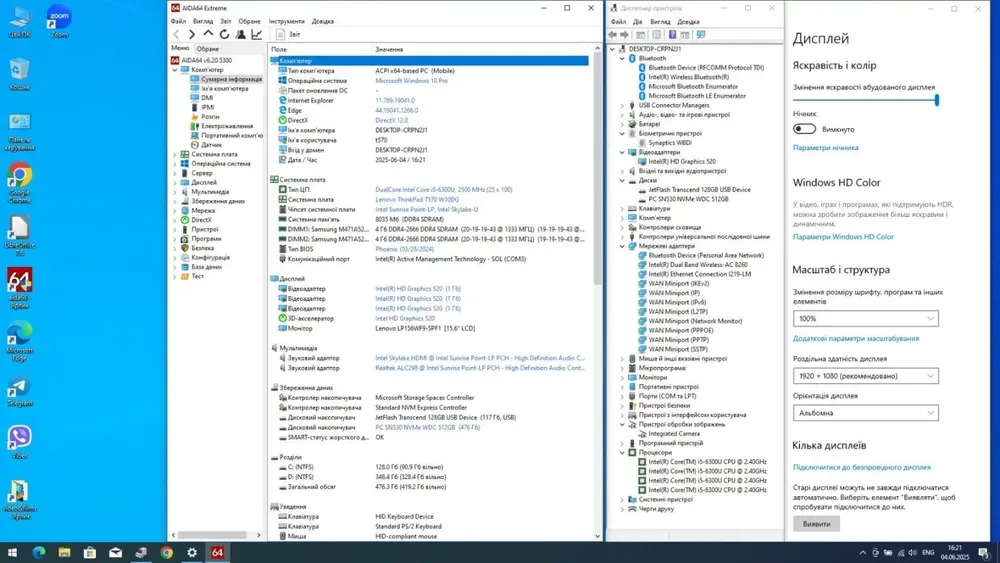Click the Виявити detect button
Viewport: 1000px width, 563px height.
click(x=816, y=524)
